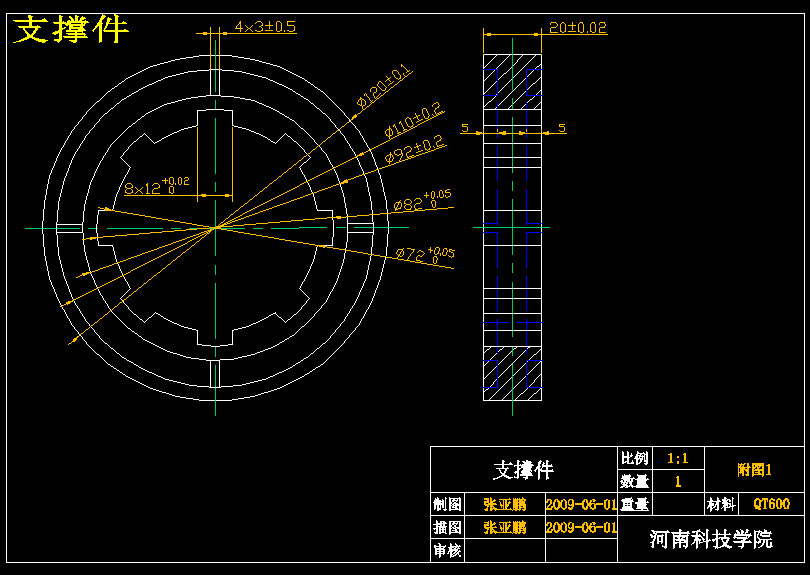Viewport: 810px width, 575px height.
Task: Click the 描图 label cell
Action: click(x=447, y=527)
